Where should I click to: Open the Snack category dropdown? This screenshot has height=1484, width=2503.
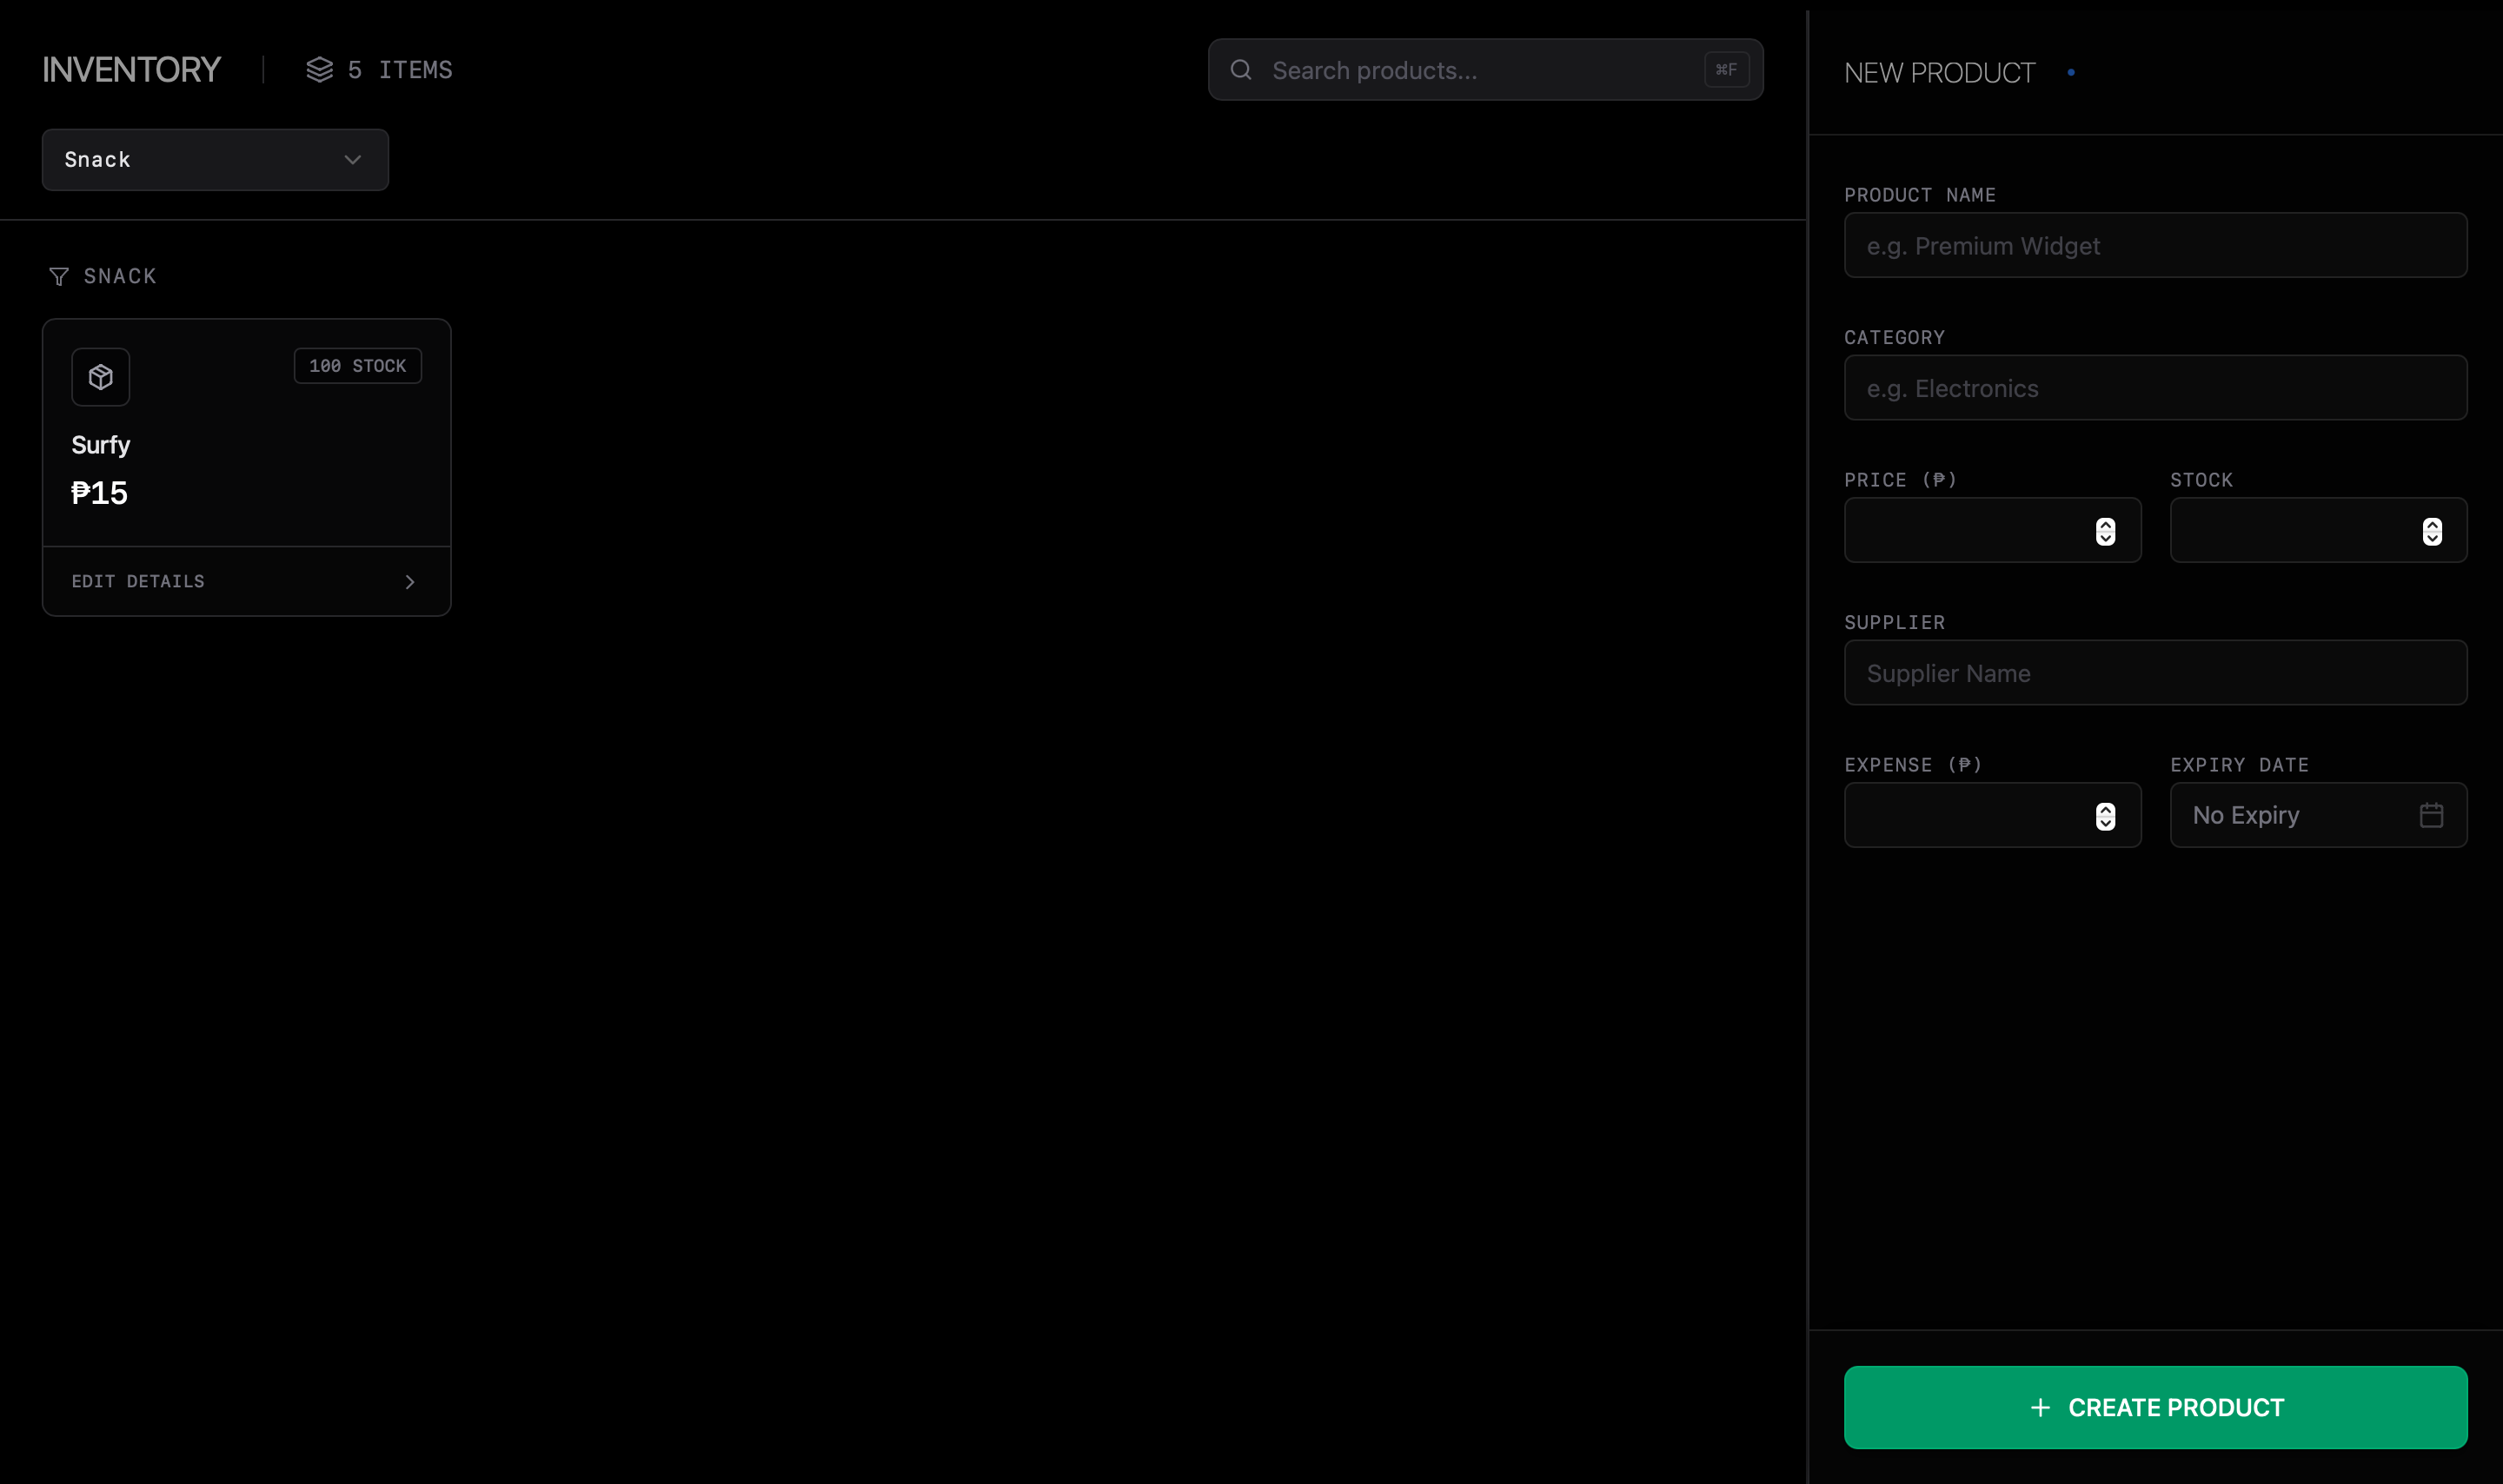click(213, 159)
